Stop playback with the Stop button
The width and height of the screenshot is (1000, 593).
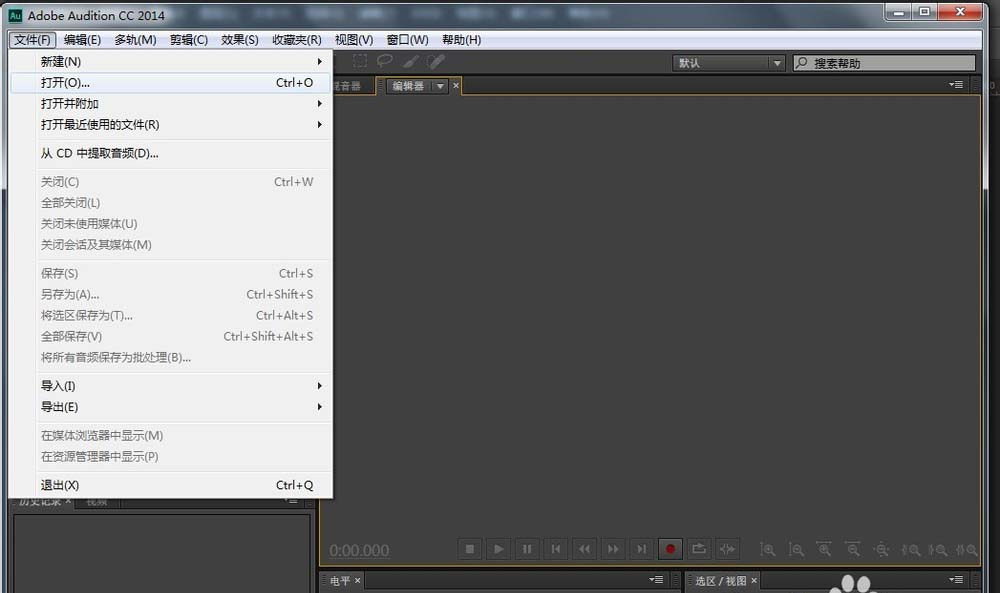470,549
